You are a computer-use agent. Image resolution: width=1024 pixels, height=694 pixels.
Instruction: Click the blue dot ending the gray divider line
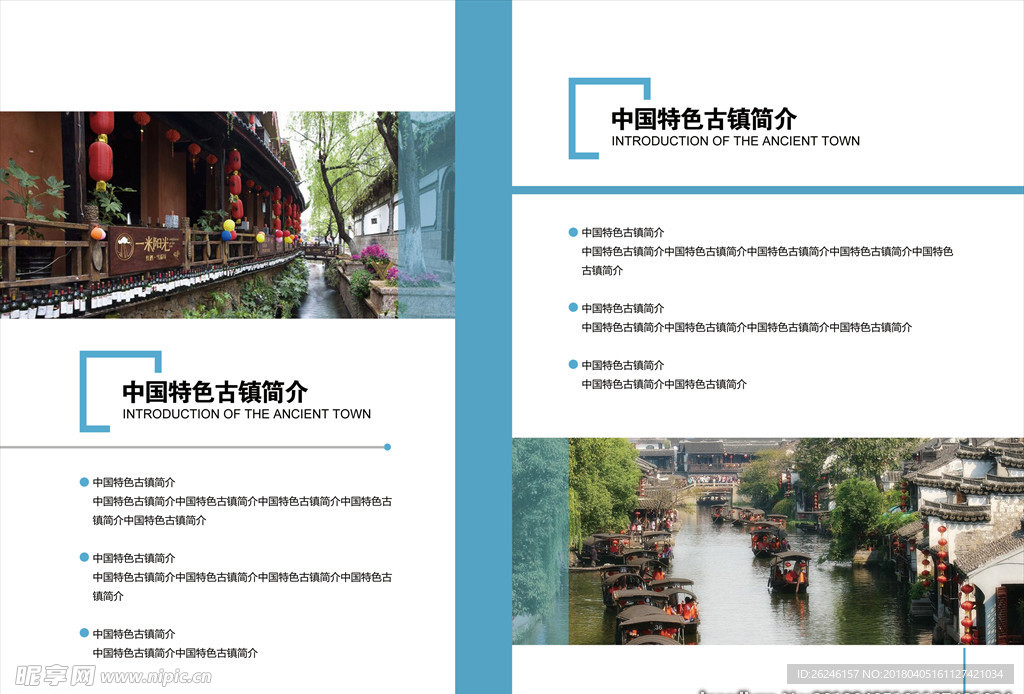(x=387, y=447)
